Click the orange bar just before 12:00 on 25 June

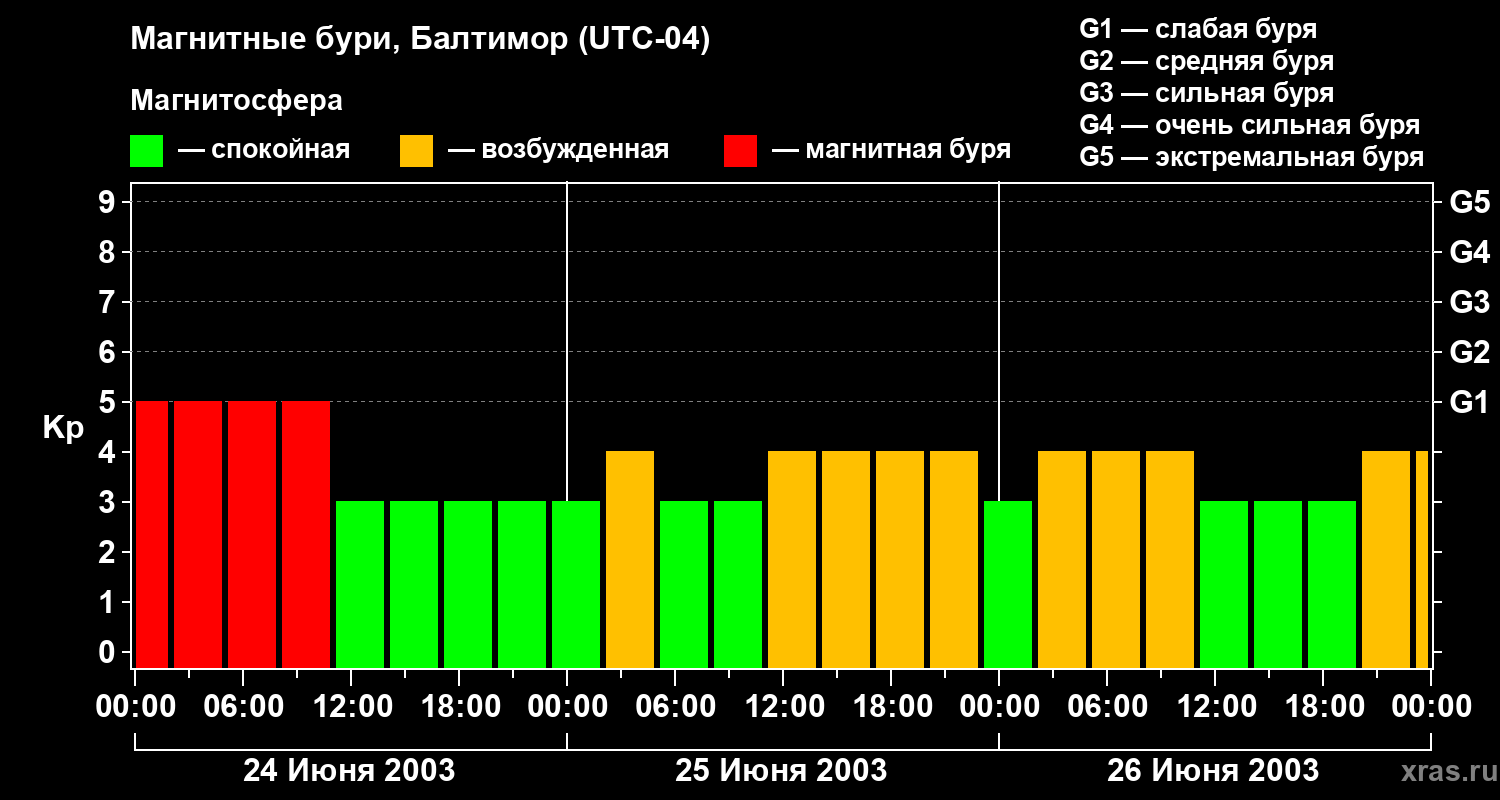(792, 559)
